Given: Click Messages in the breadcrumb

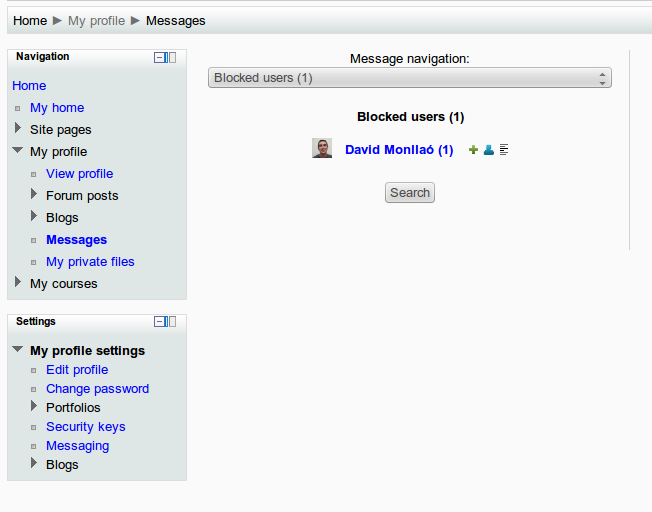Looking at the screenshot, I should coord(175,21).
